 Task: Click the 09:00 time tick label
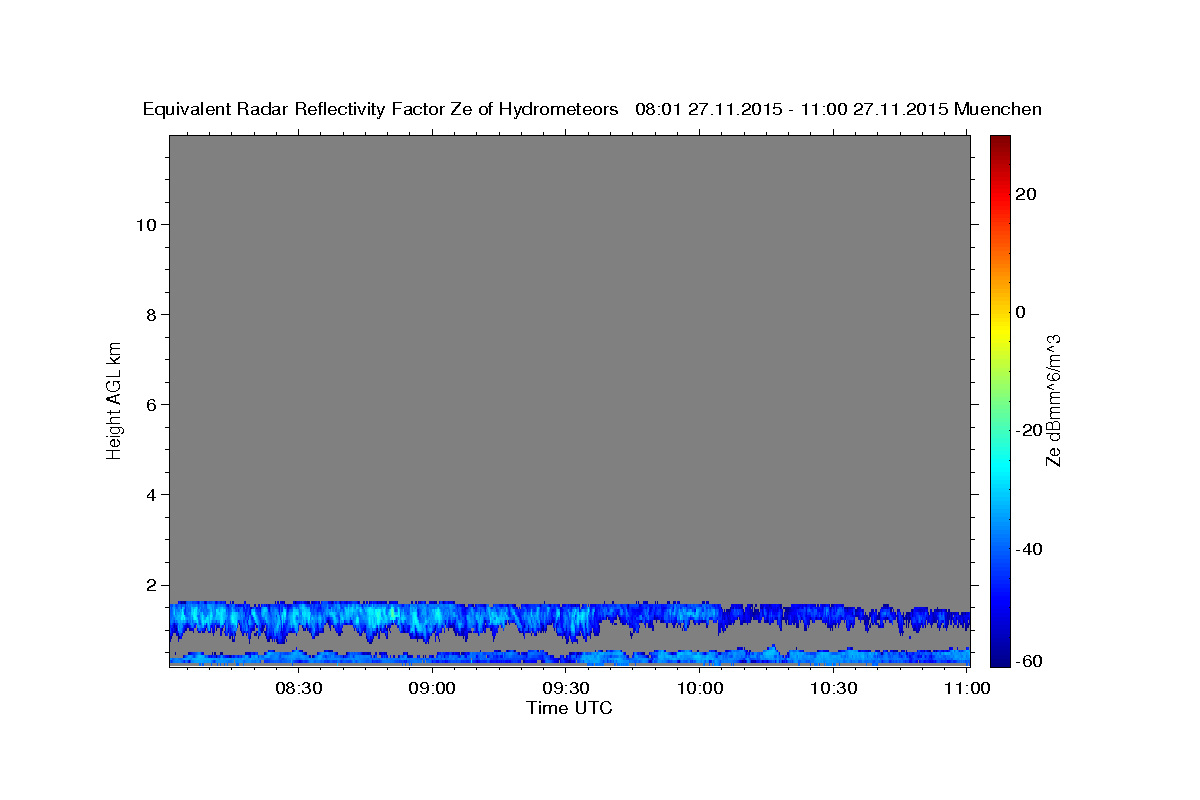pos(432,688)
